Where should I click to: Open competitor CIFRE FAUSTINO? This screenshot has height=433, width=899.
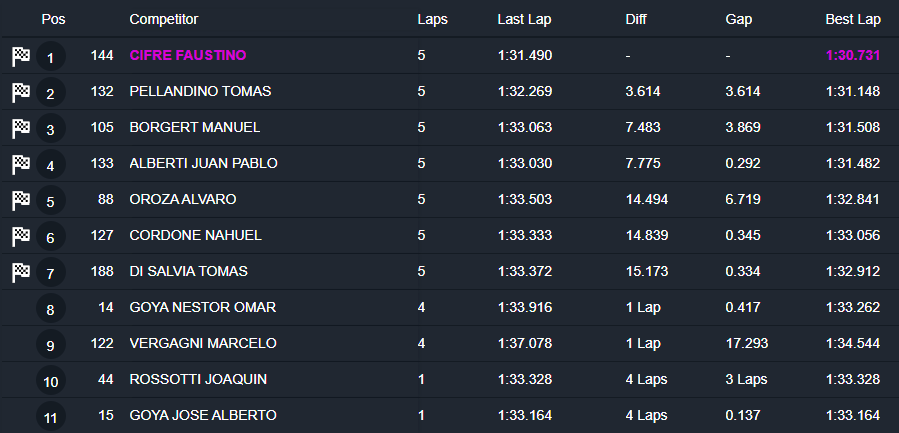(187, 56)
